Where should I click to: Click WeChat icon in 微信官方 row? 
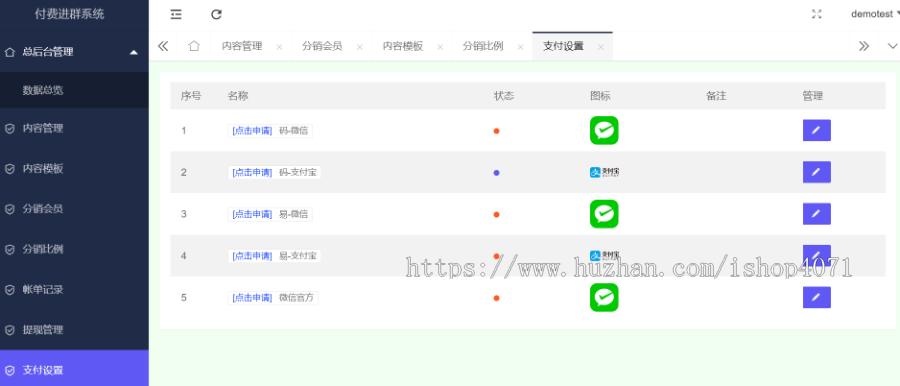pyautogui.click(x=604, y=298)
